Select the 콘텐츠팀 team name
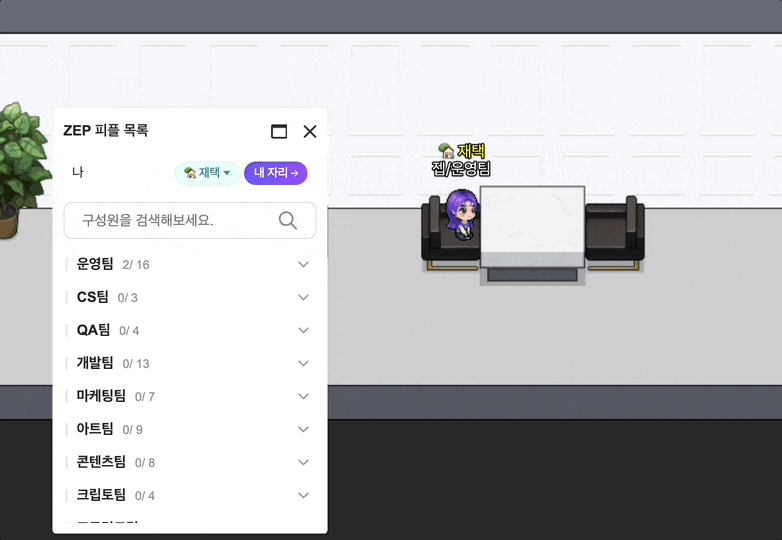 click(101, 462)
